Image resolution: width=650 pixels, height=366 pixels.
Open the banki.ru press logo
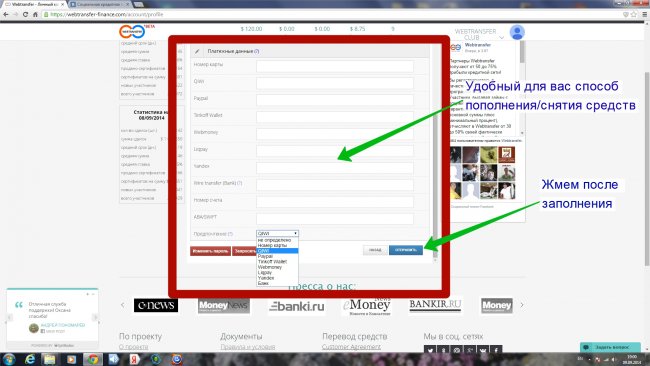(x=296, y=306)
